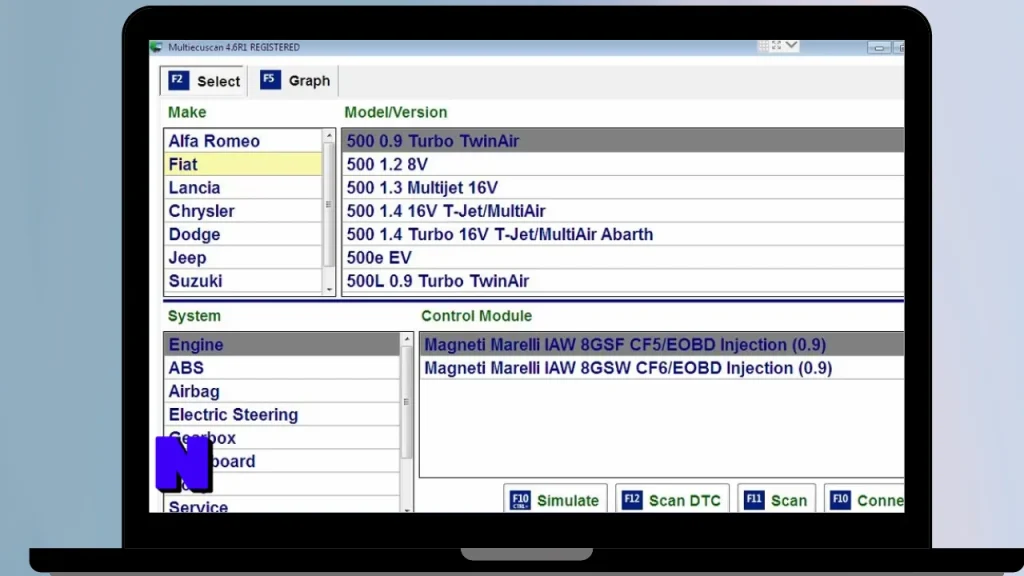Click System list scroll up arrow
The width and height of the screenshot is (1024, 576).
tap(407, 339)
